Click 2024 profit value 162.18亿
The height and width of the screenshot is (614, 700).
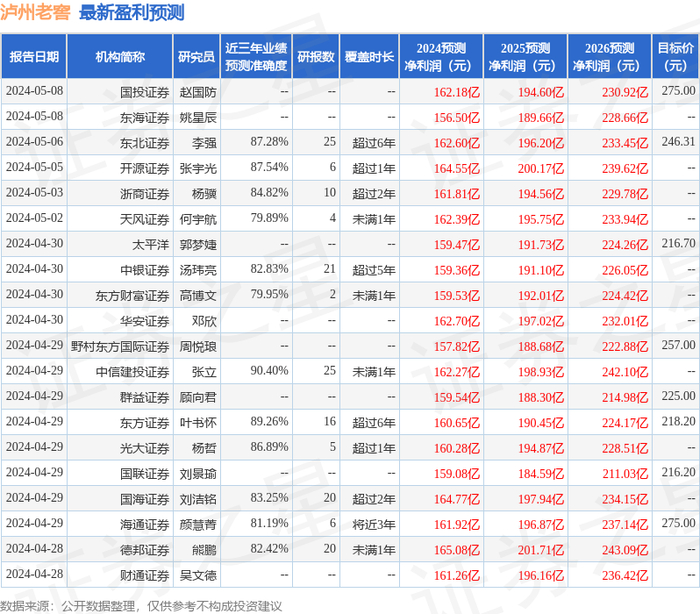457,92
